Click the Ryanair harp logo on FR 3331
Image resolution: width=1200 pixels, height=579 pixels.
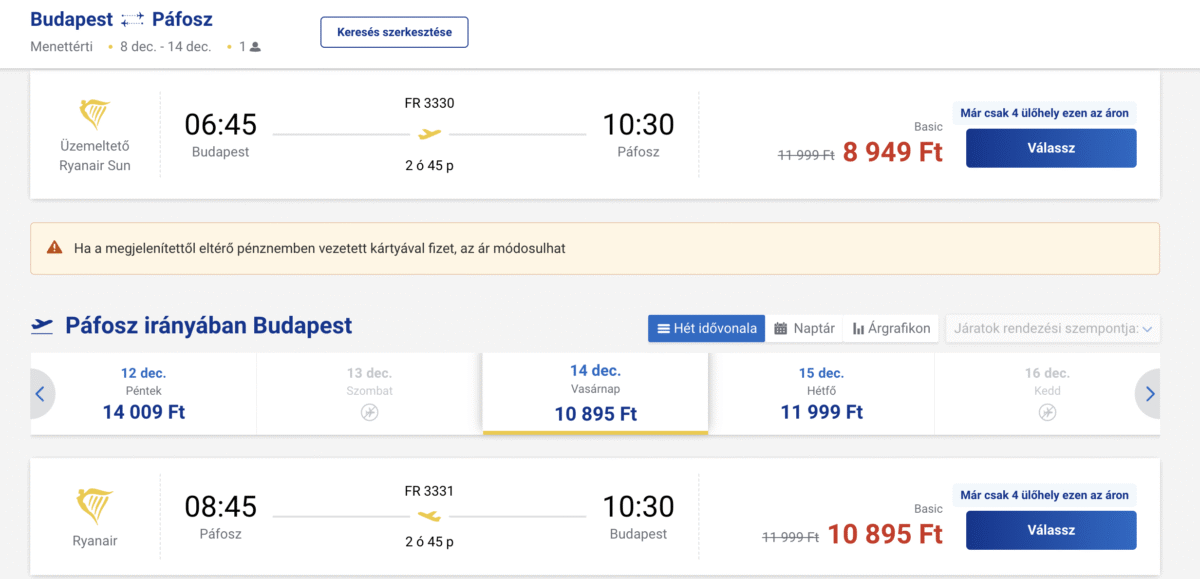point(95,507)
